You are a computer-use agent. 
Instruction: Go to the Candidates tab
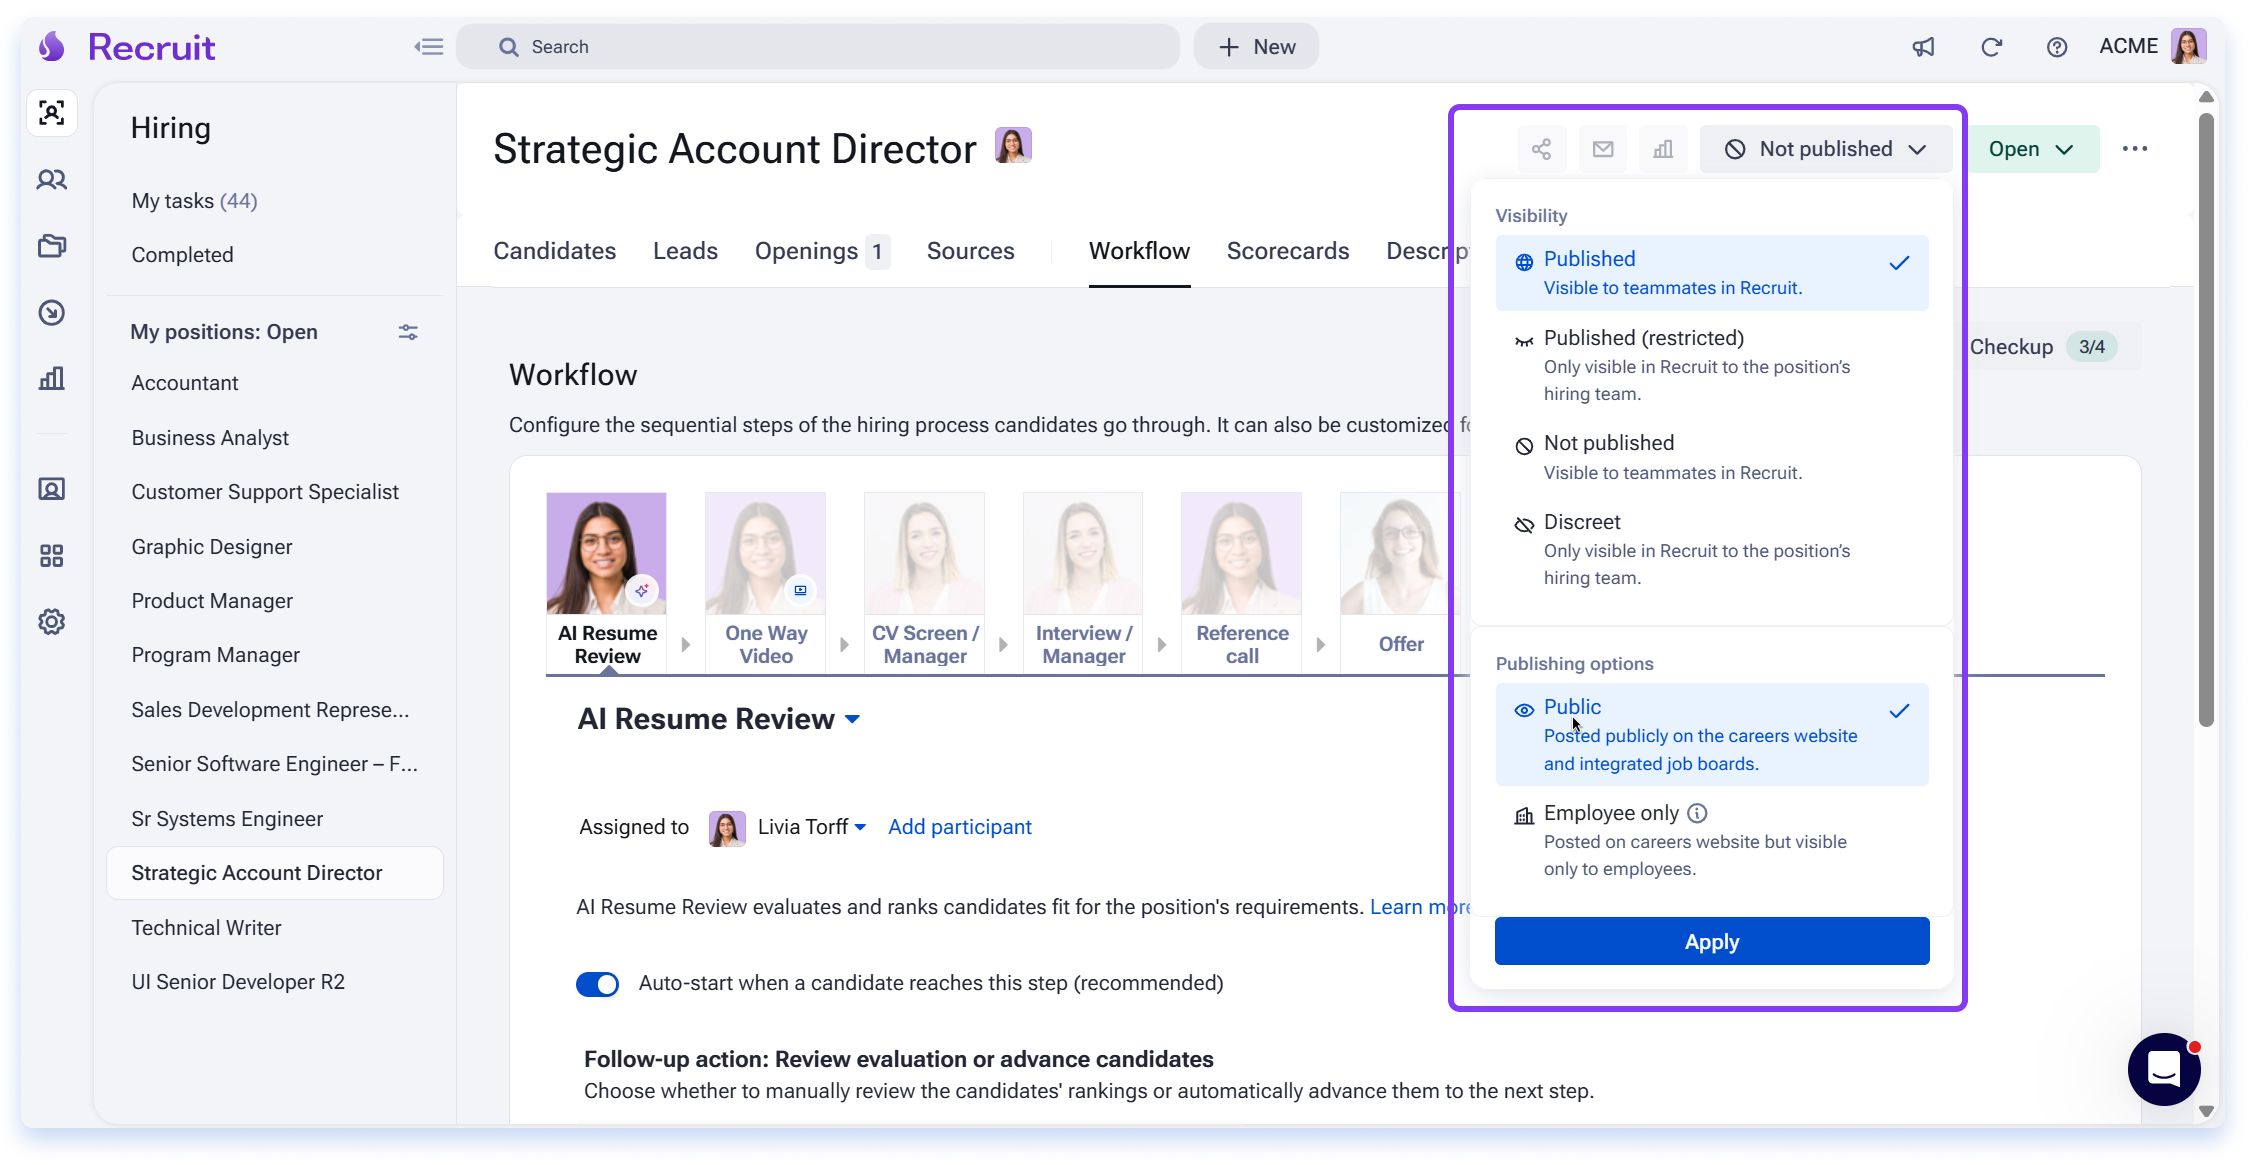pos(555,251)
